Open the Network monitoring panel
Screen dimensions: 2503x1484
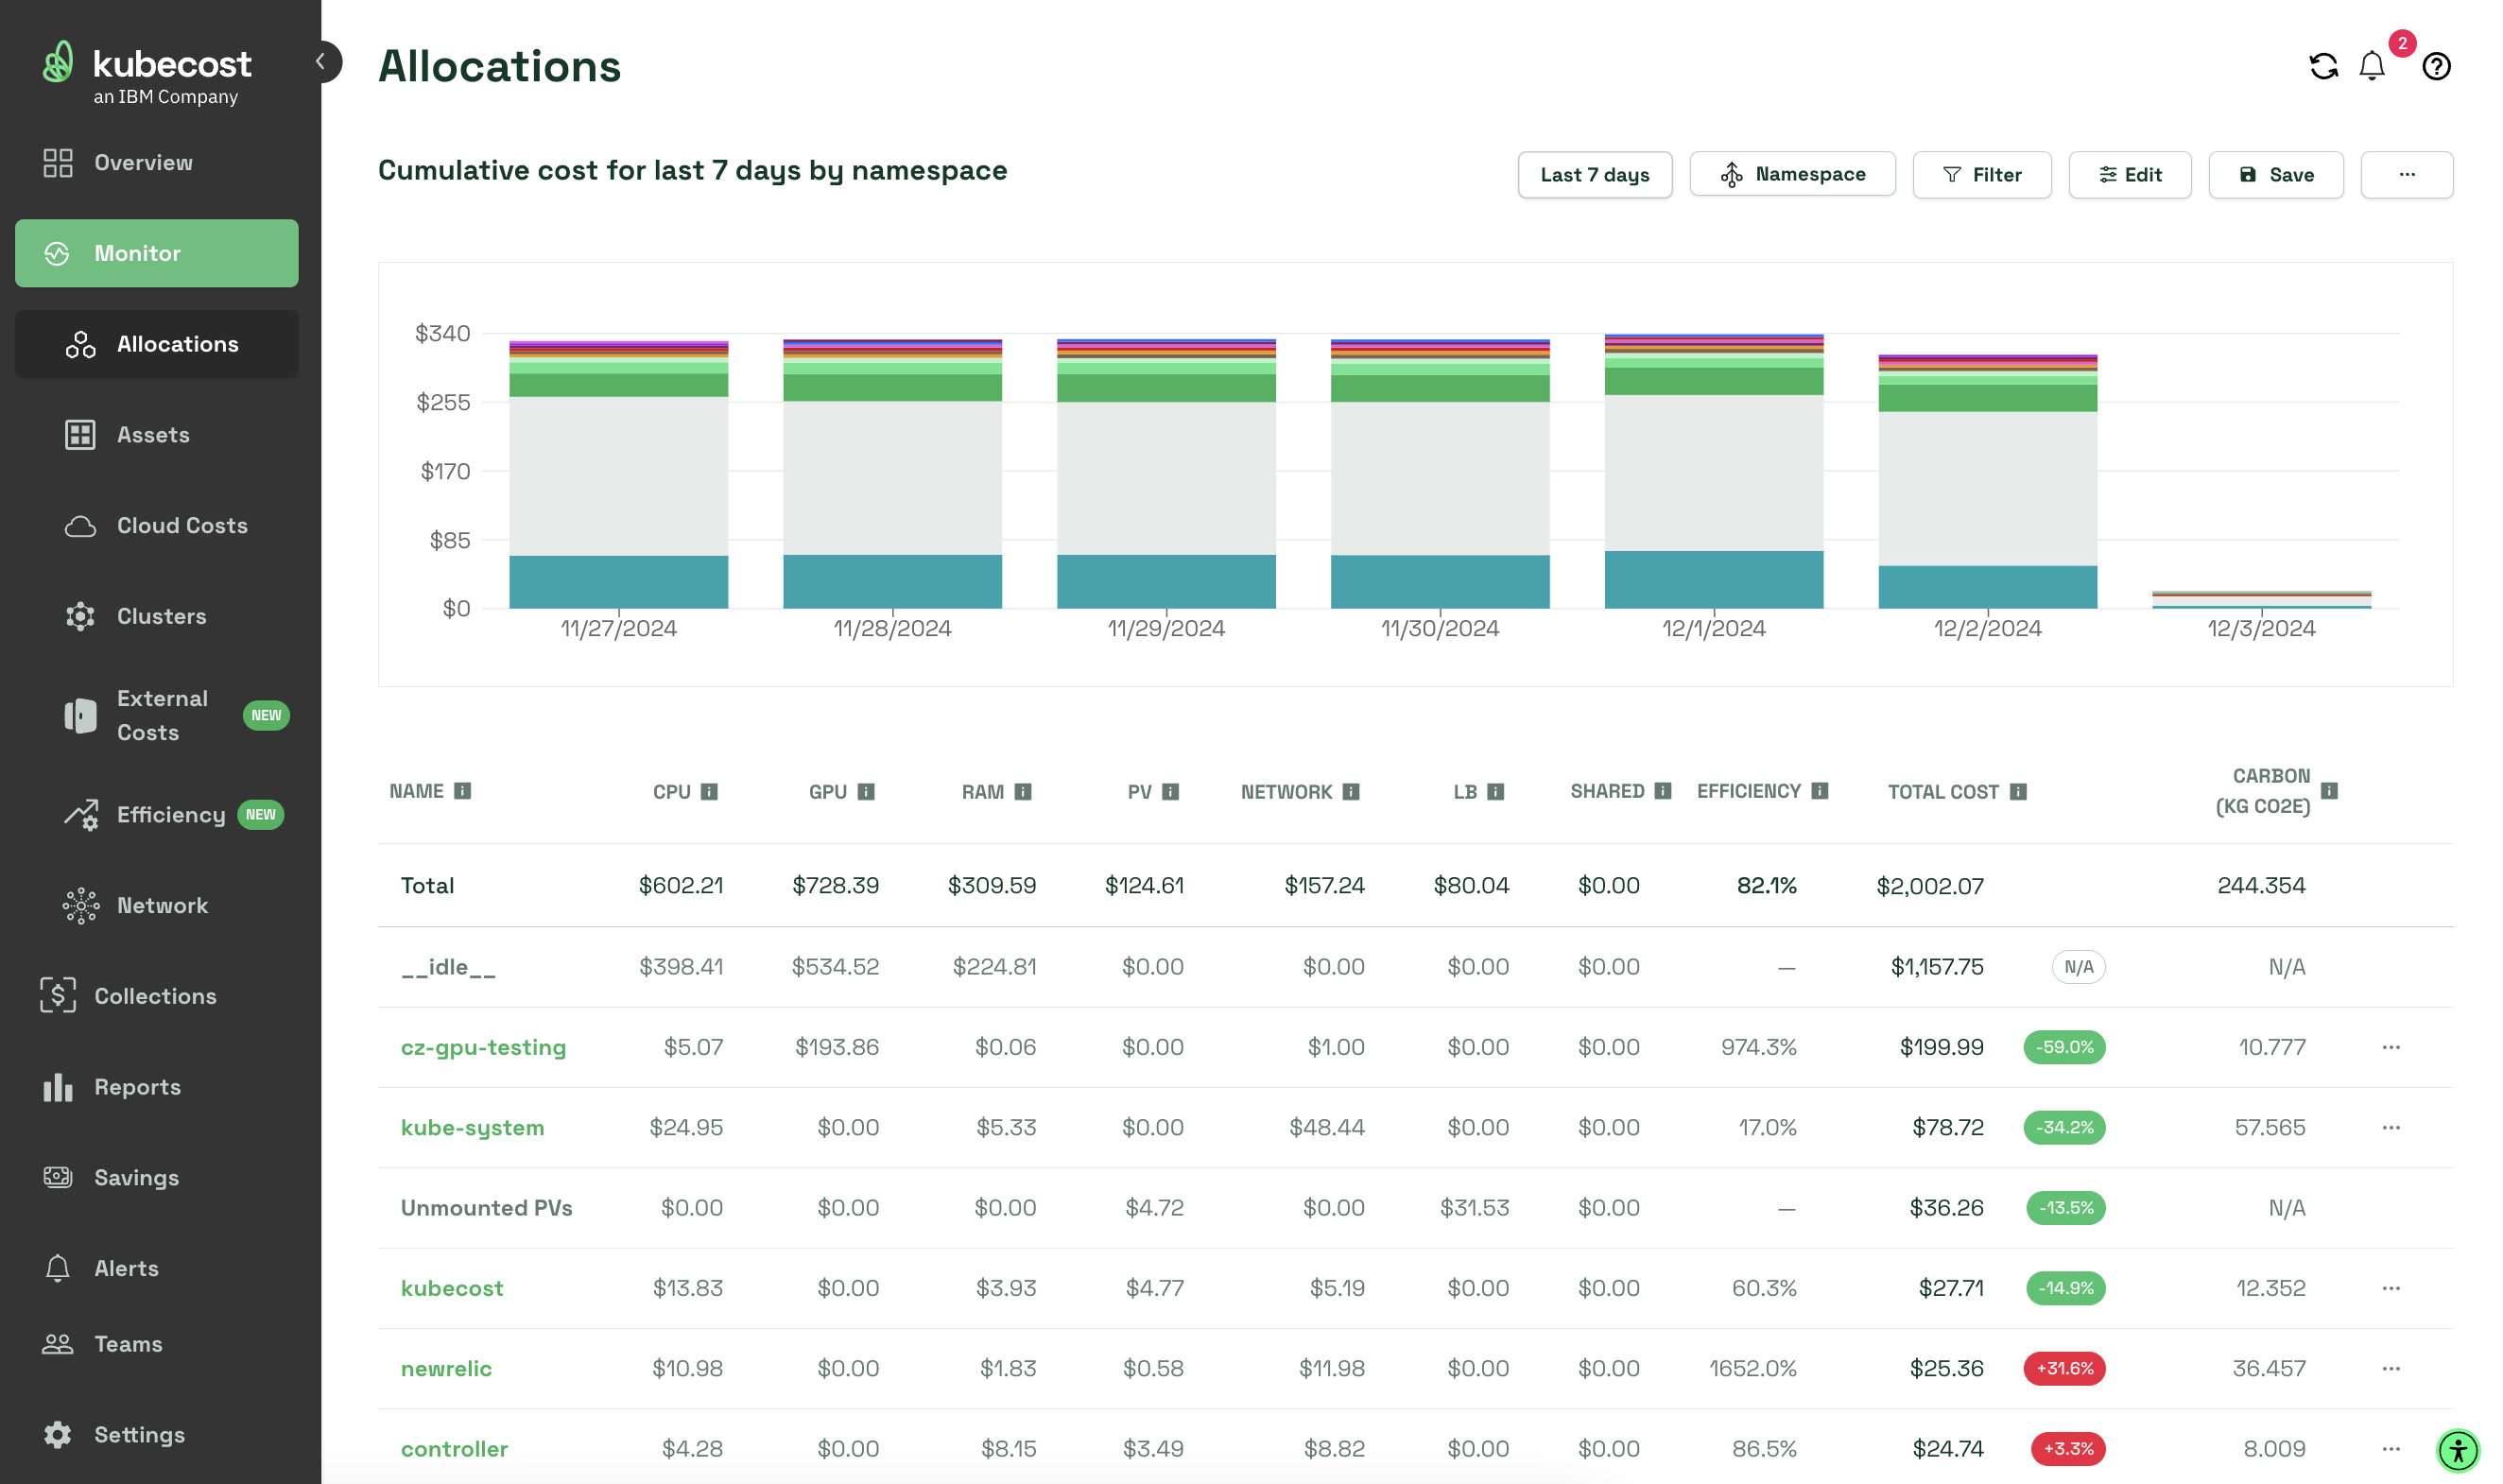tap(161, 905)
